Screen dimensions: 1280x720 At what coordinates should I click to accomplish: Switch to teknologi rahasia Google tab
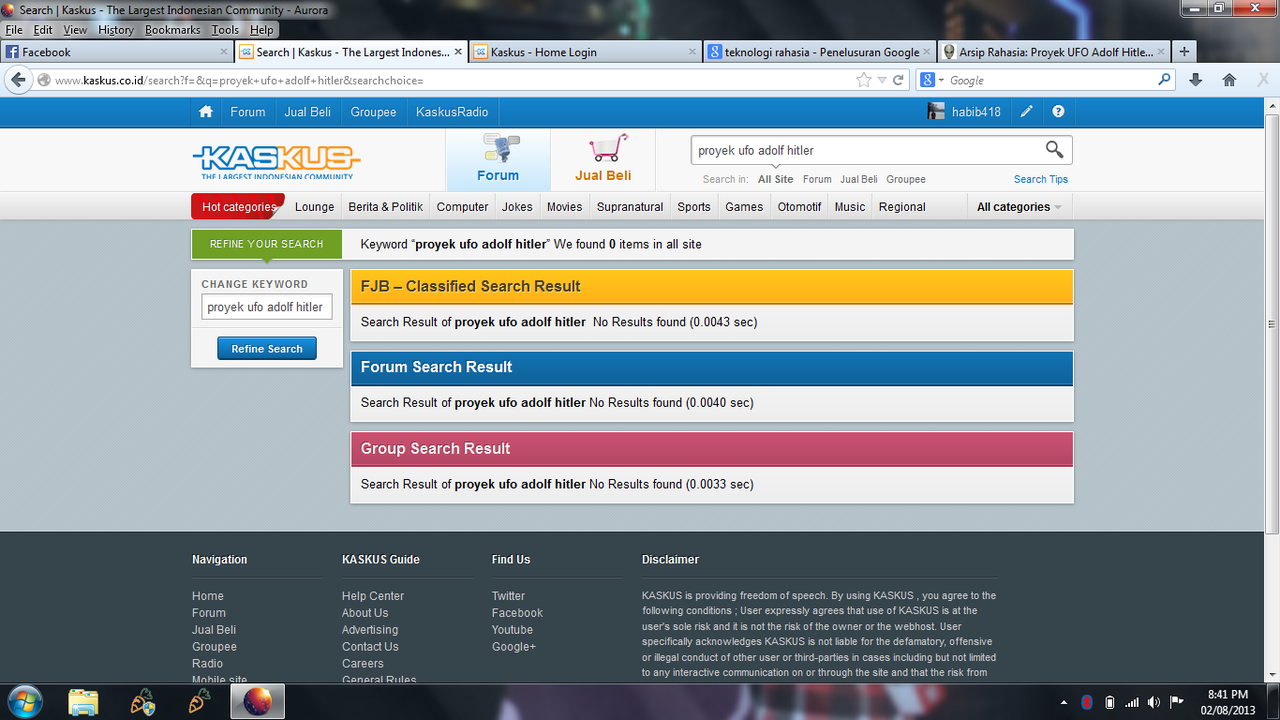pyautogui.click(x=818, y=52)
